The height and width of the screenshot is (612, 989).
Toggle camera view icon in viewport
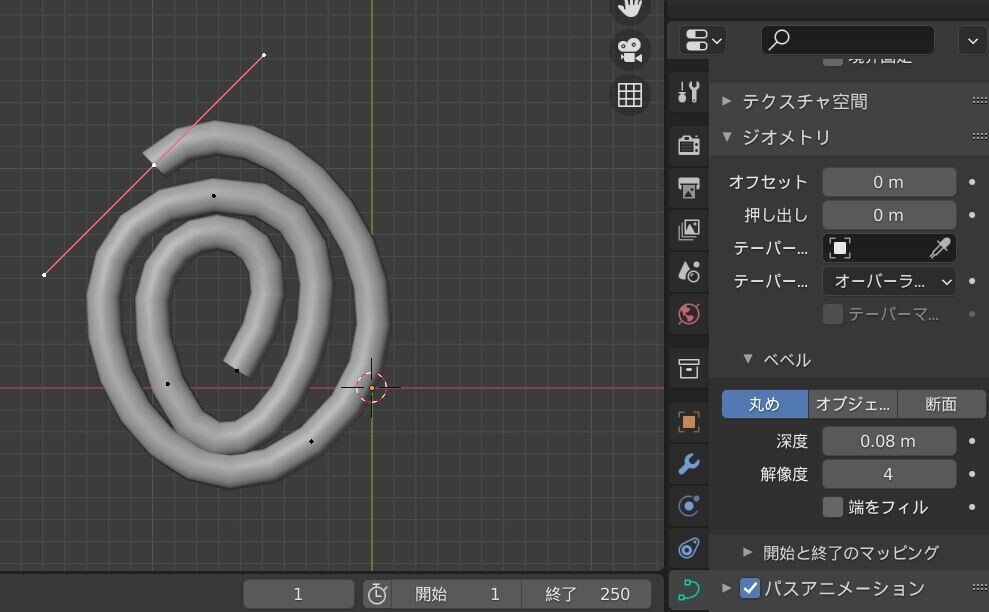click(629, 50)
